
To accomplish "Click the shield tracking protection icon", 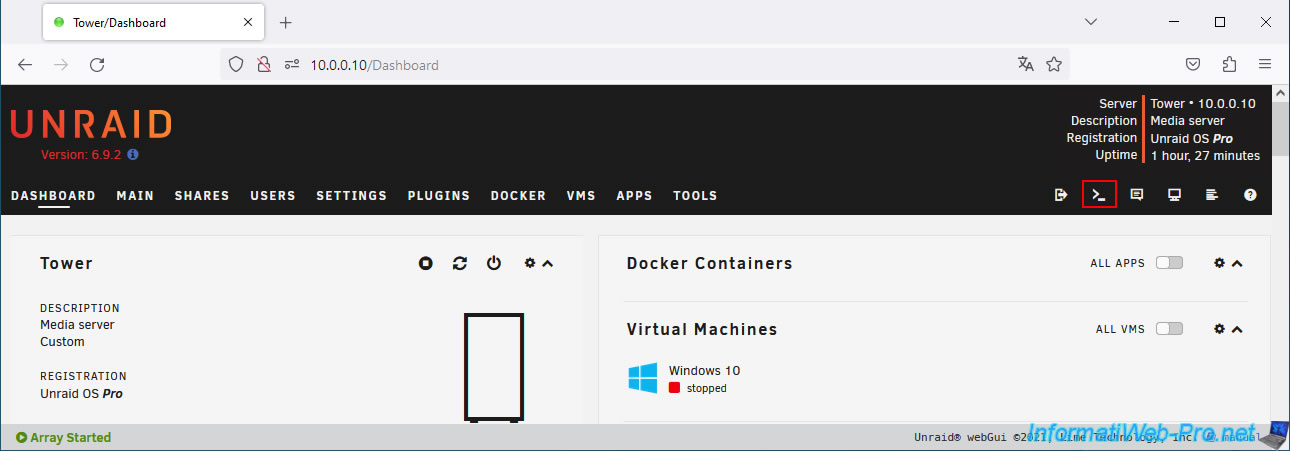I will click(x=236, y=64).
